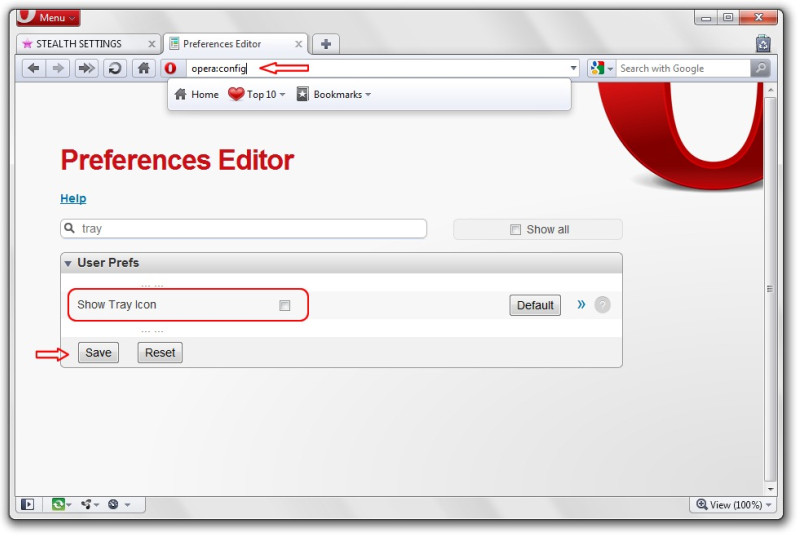800x537 pixels.
Task: Open a new tab with plus button
Action: click(326, 44)
